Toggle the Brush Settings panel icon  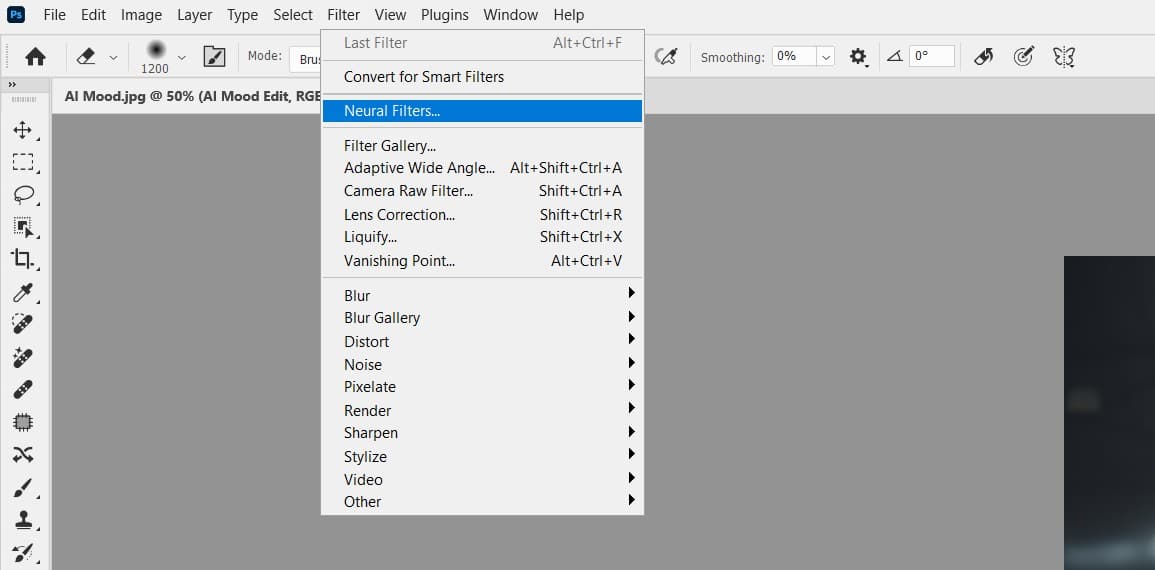[x=214, y=57]
